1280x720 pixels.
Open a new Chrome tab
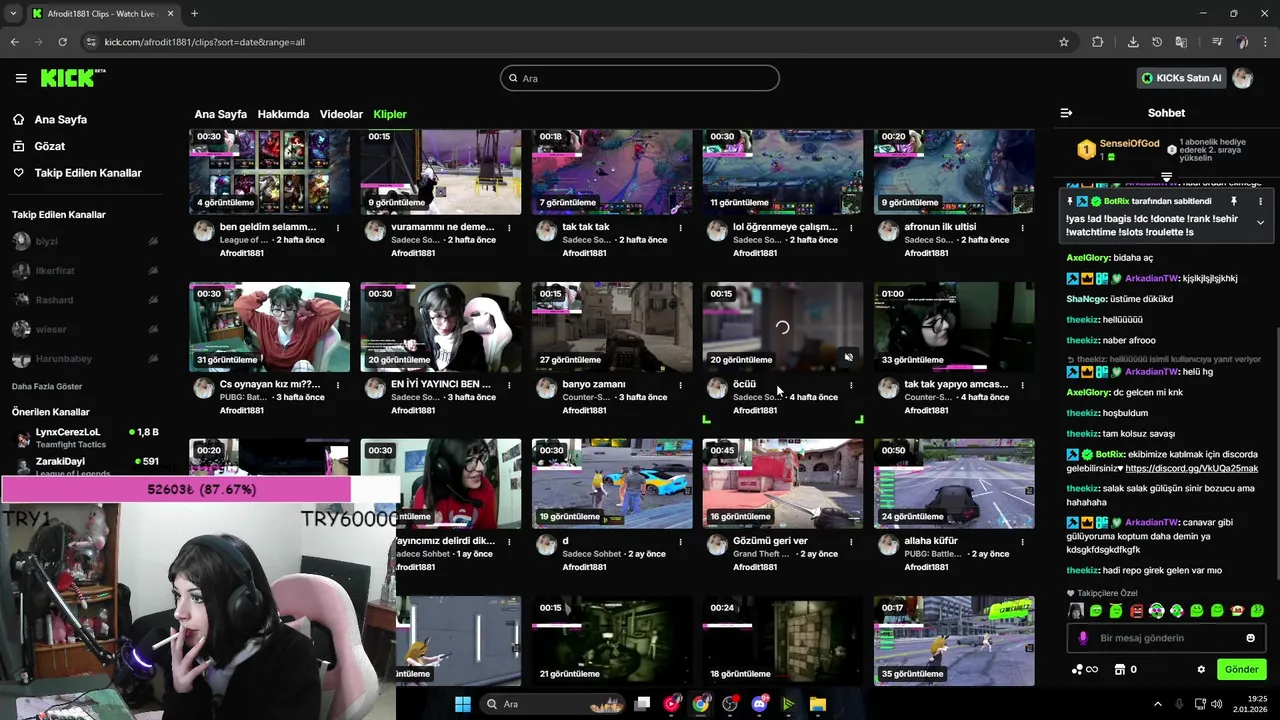coord(194,13)
